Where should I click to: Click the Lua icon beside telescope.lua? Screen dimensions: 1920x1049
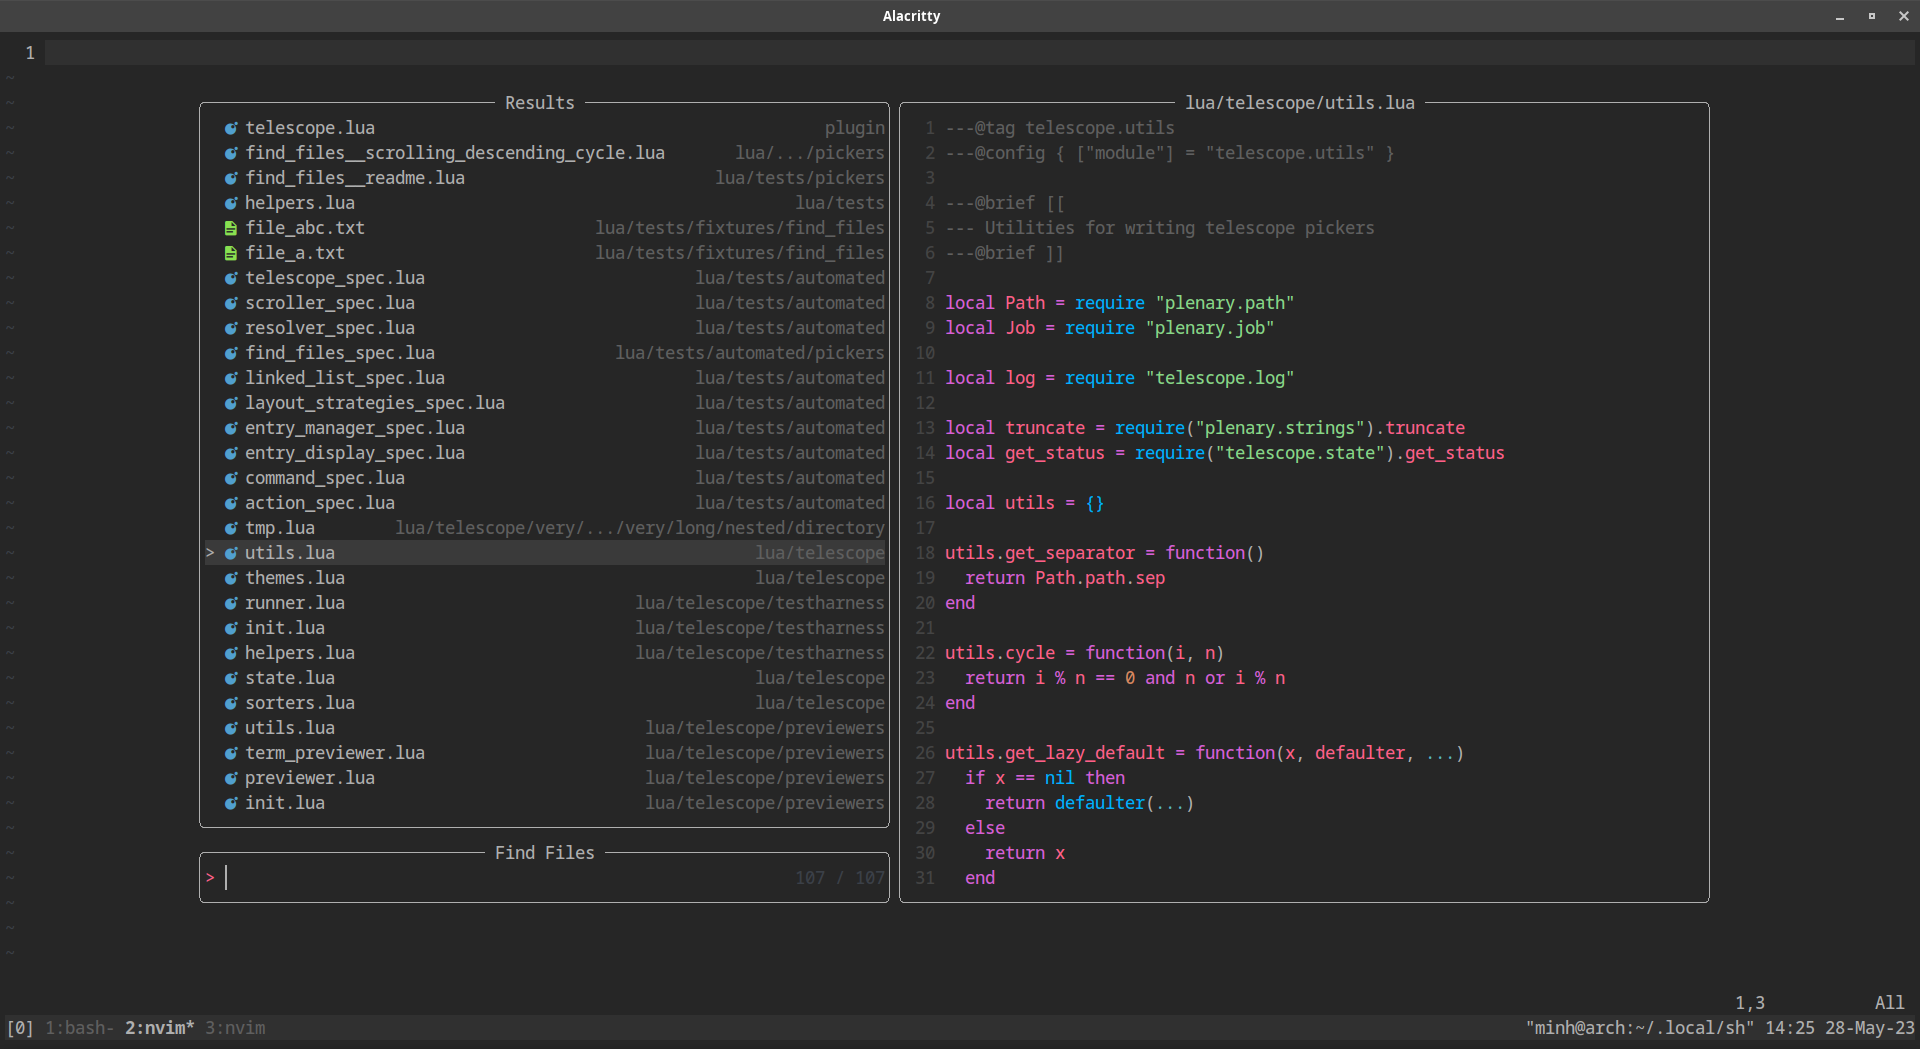(231, 127)
